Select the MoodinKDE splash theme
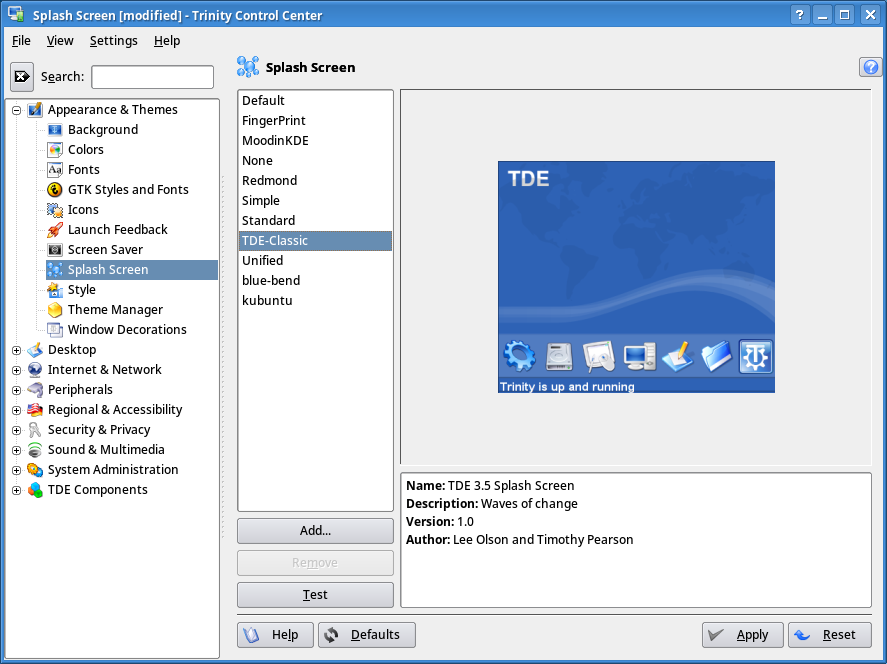Viewport: 887px width, 664px height. [315, 141]
